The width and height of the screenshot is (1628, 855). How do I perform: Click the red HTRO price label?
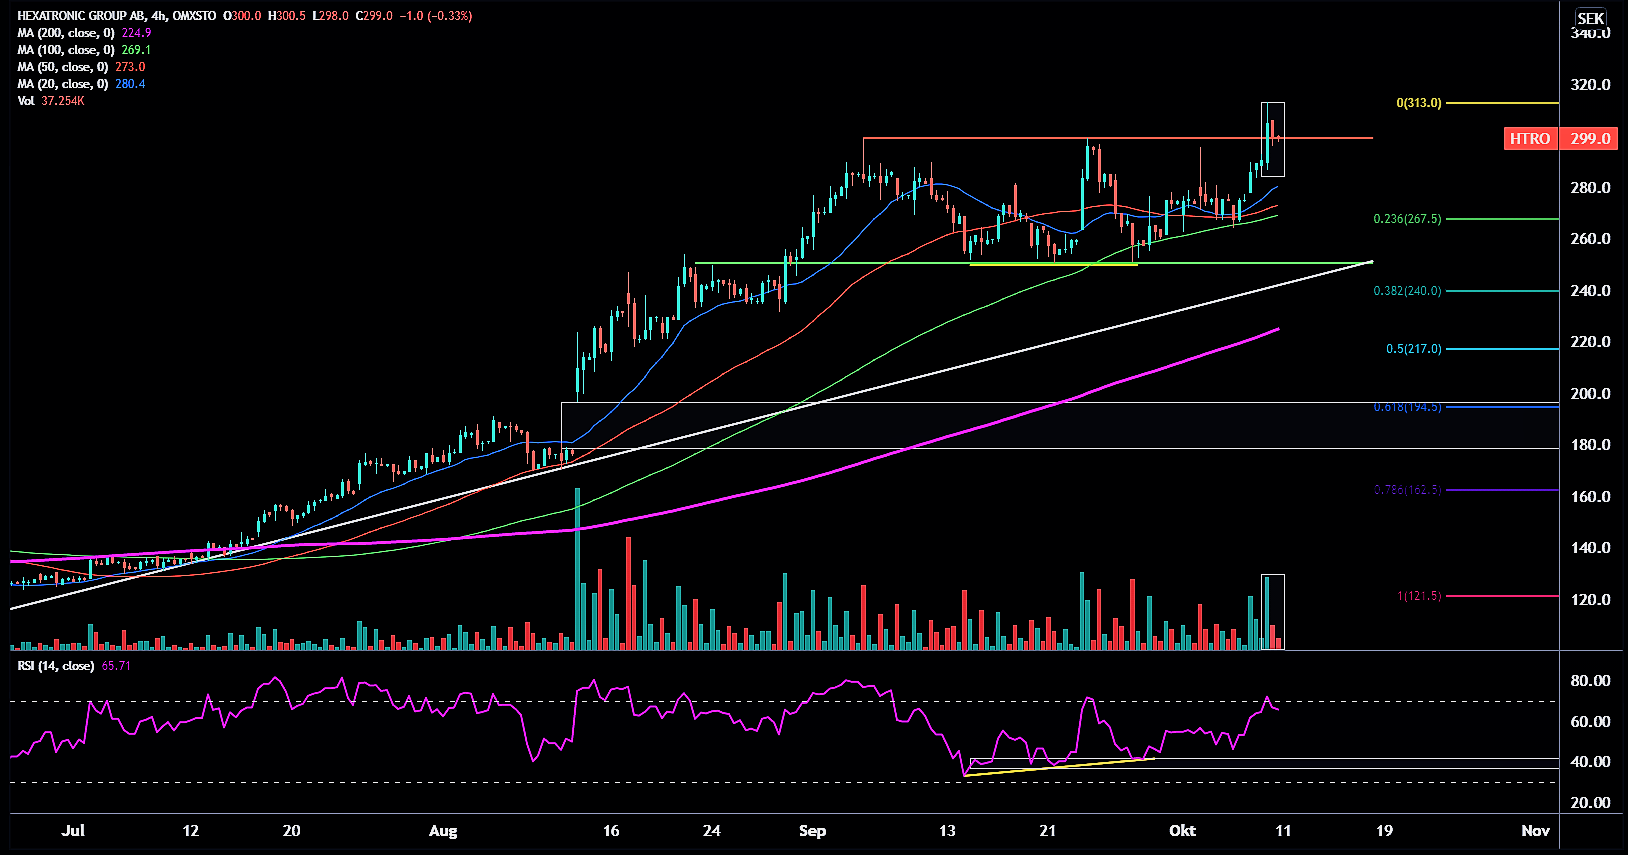[1529, 139]
